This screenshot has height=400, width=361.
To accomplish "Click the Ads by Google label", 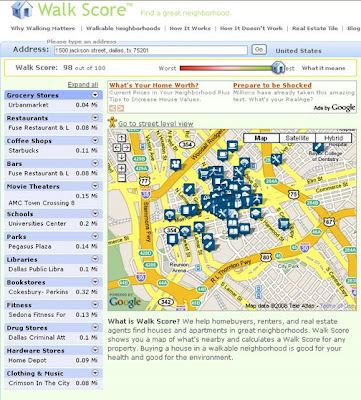I will (334, 108).
